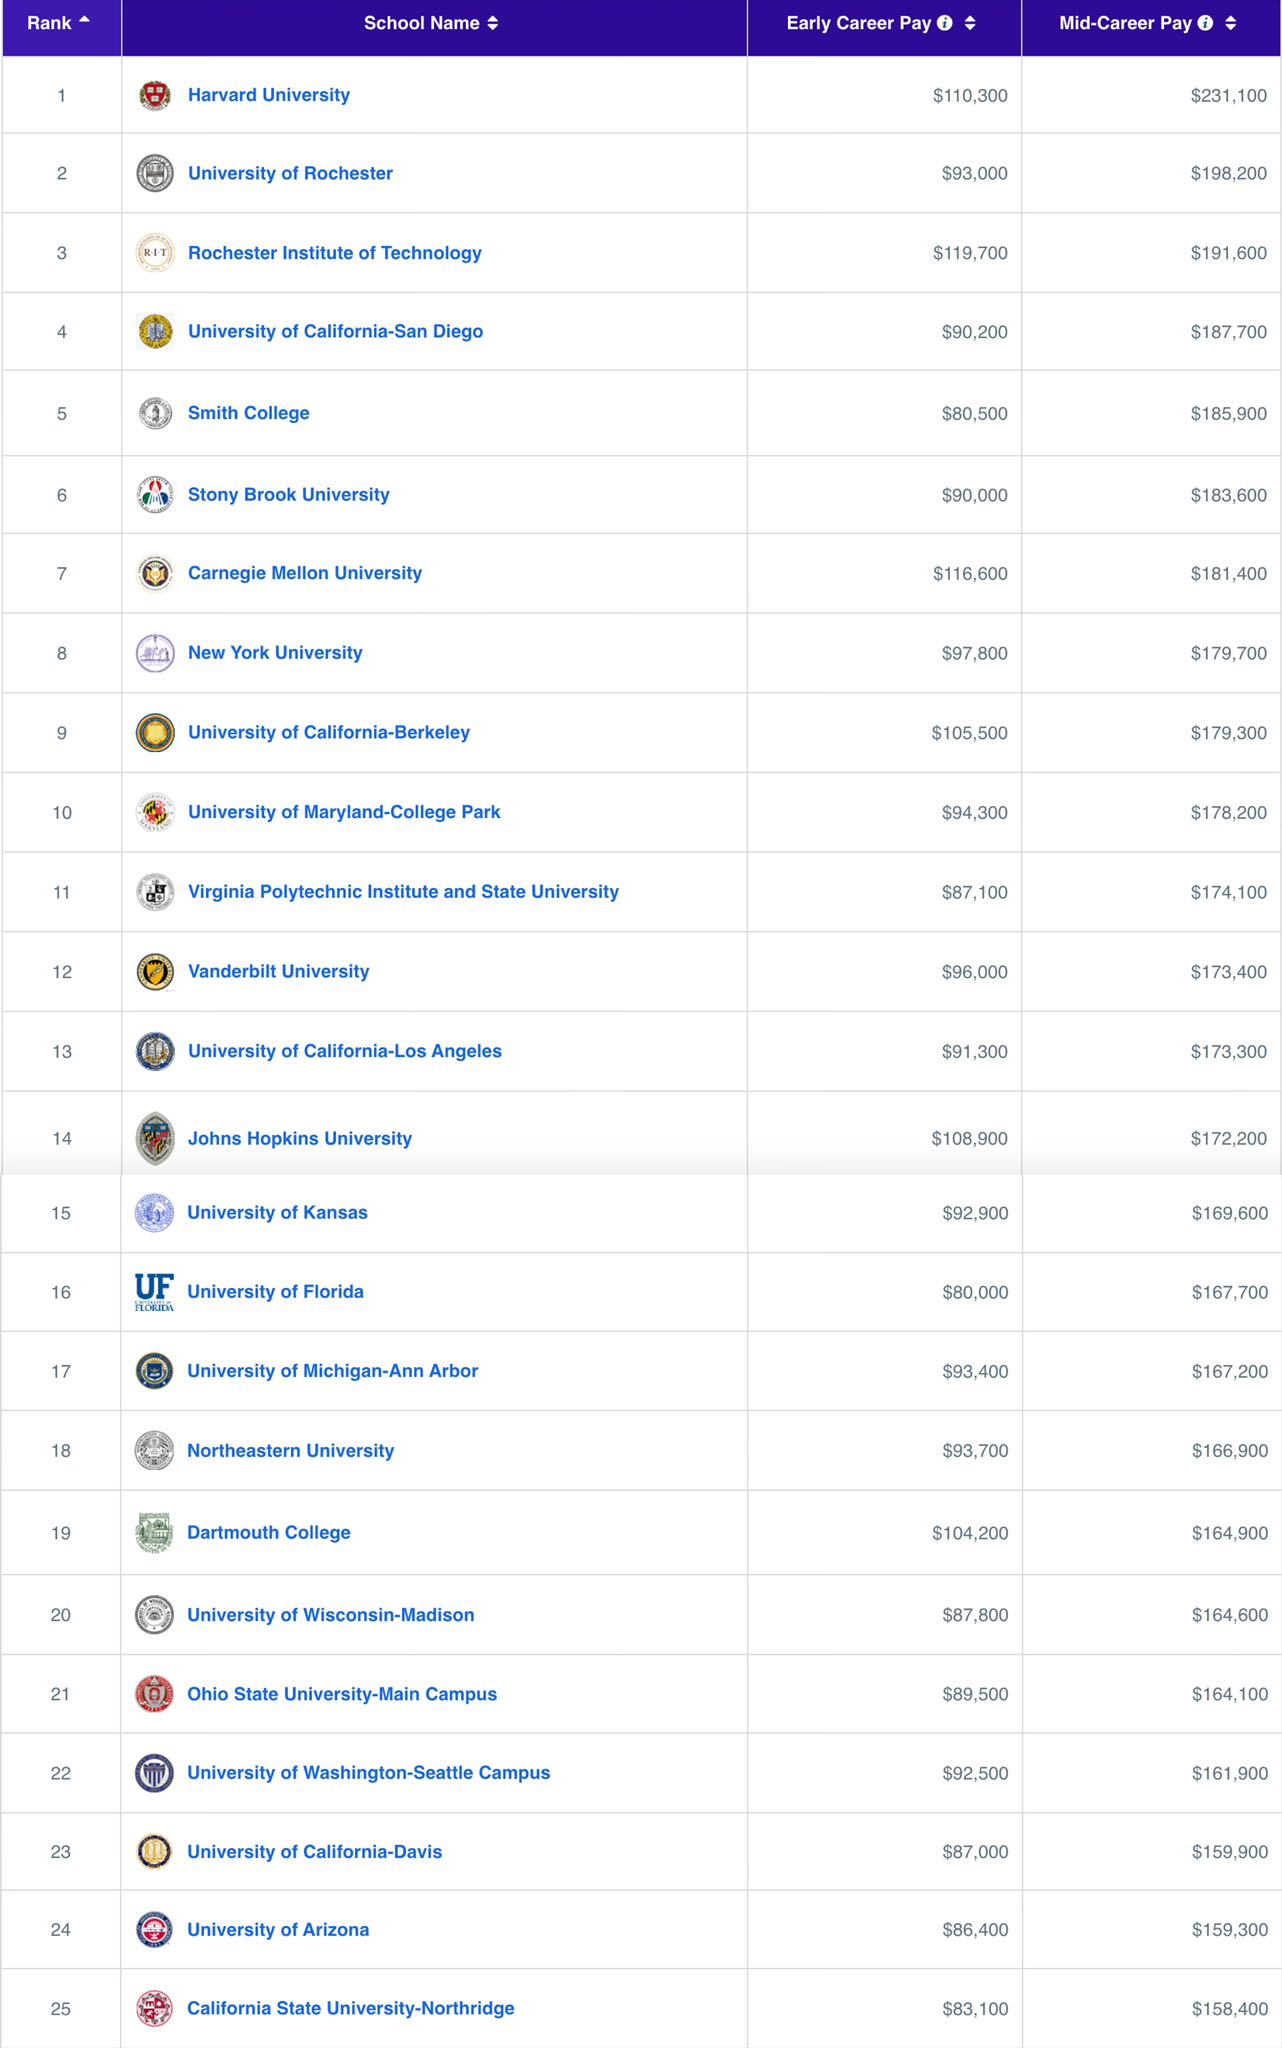Sort by Early Career Pay arrows

pos(970,23)
